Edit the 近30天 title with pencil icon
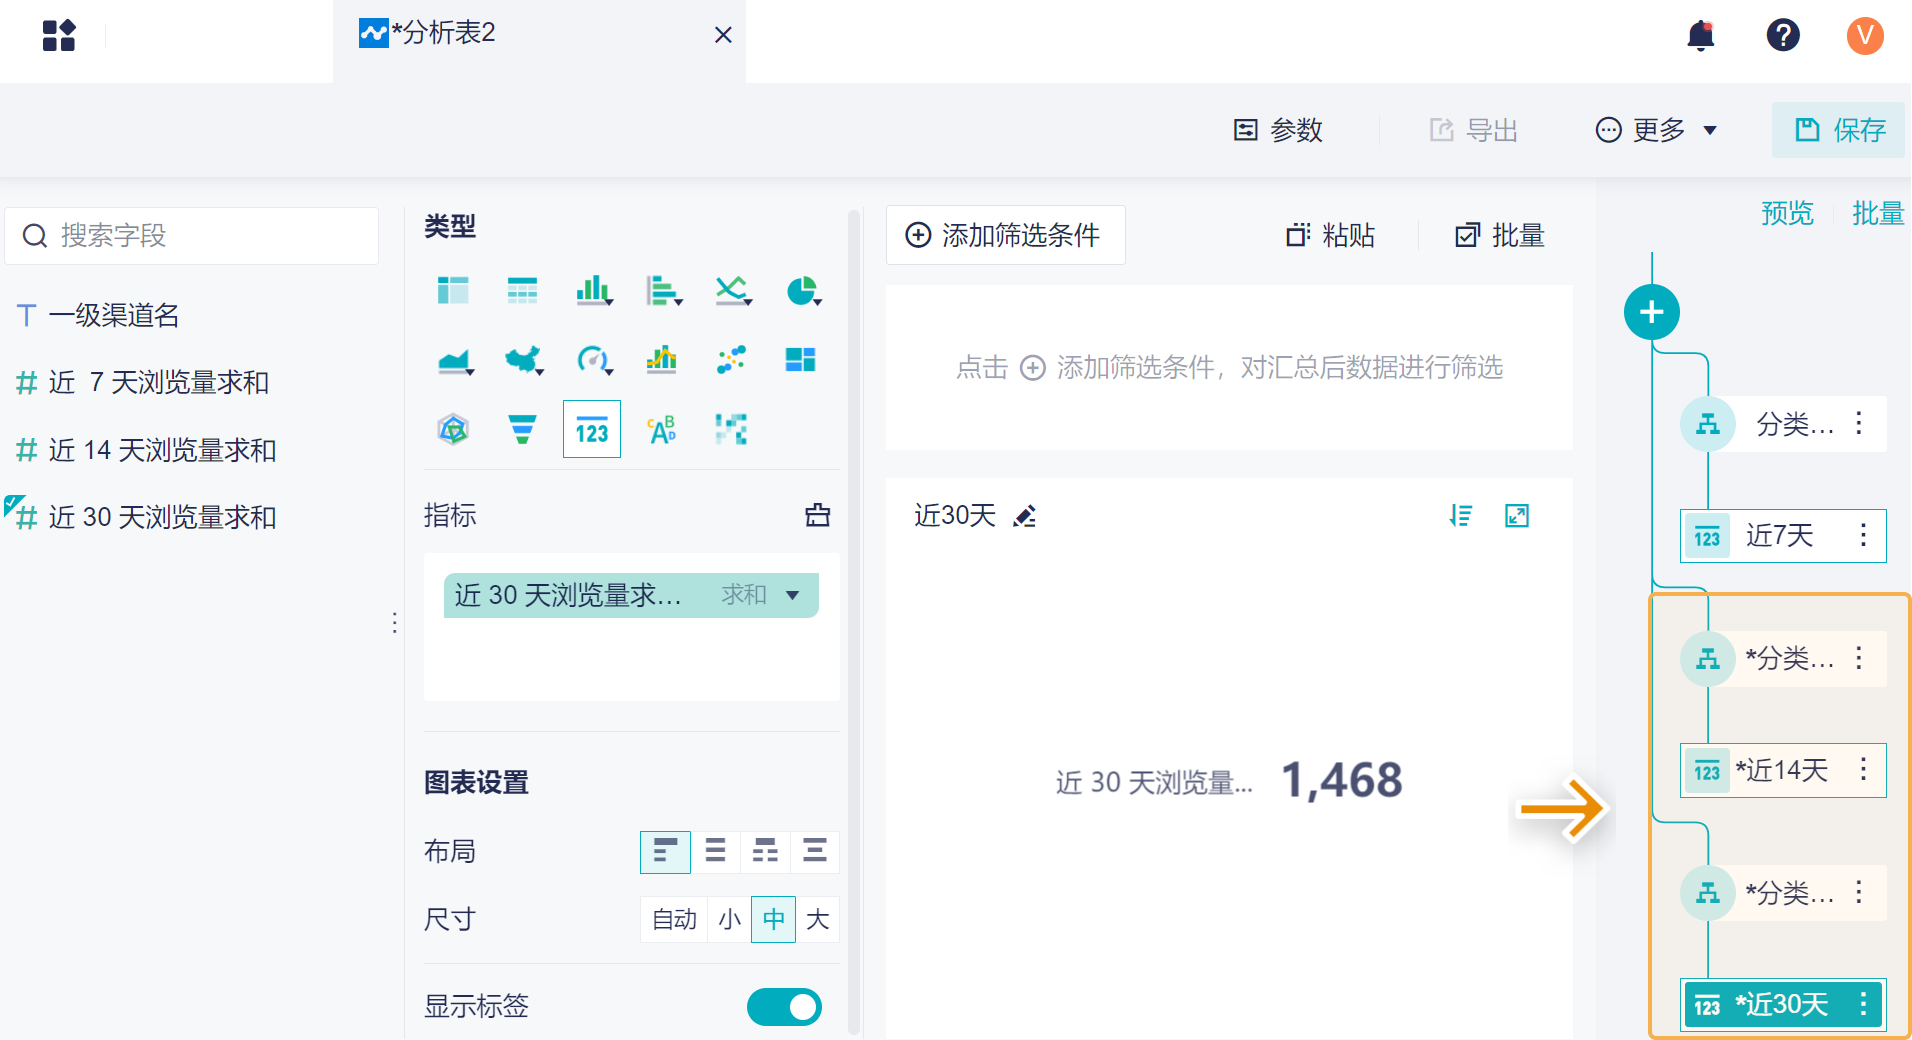The width and height of the screenshot is (1912, 1040). coord(1025,516)
